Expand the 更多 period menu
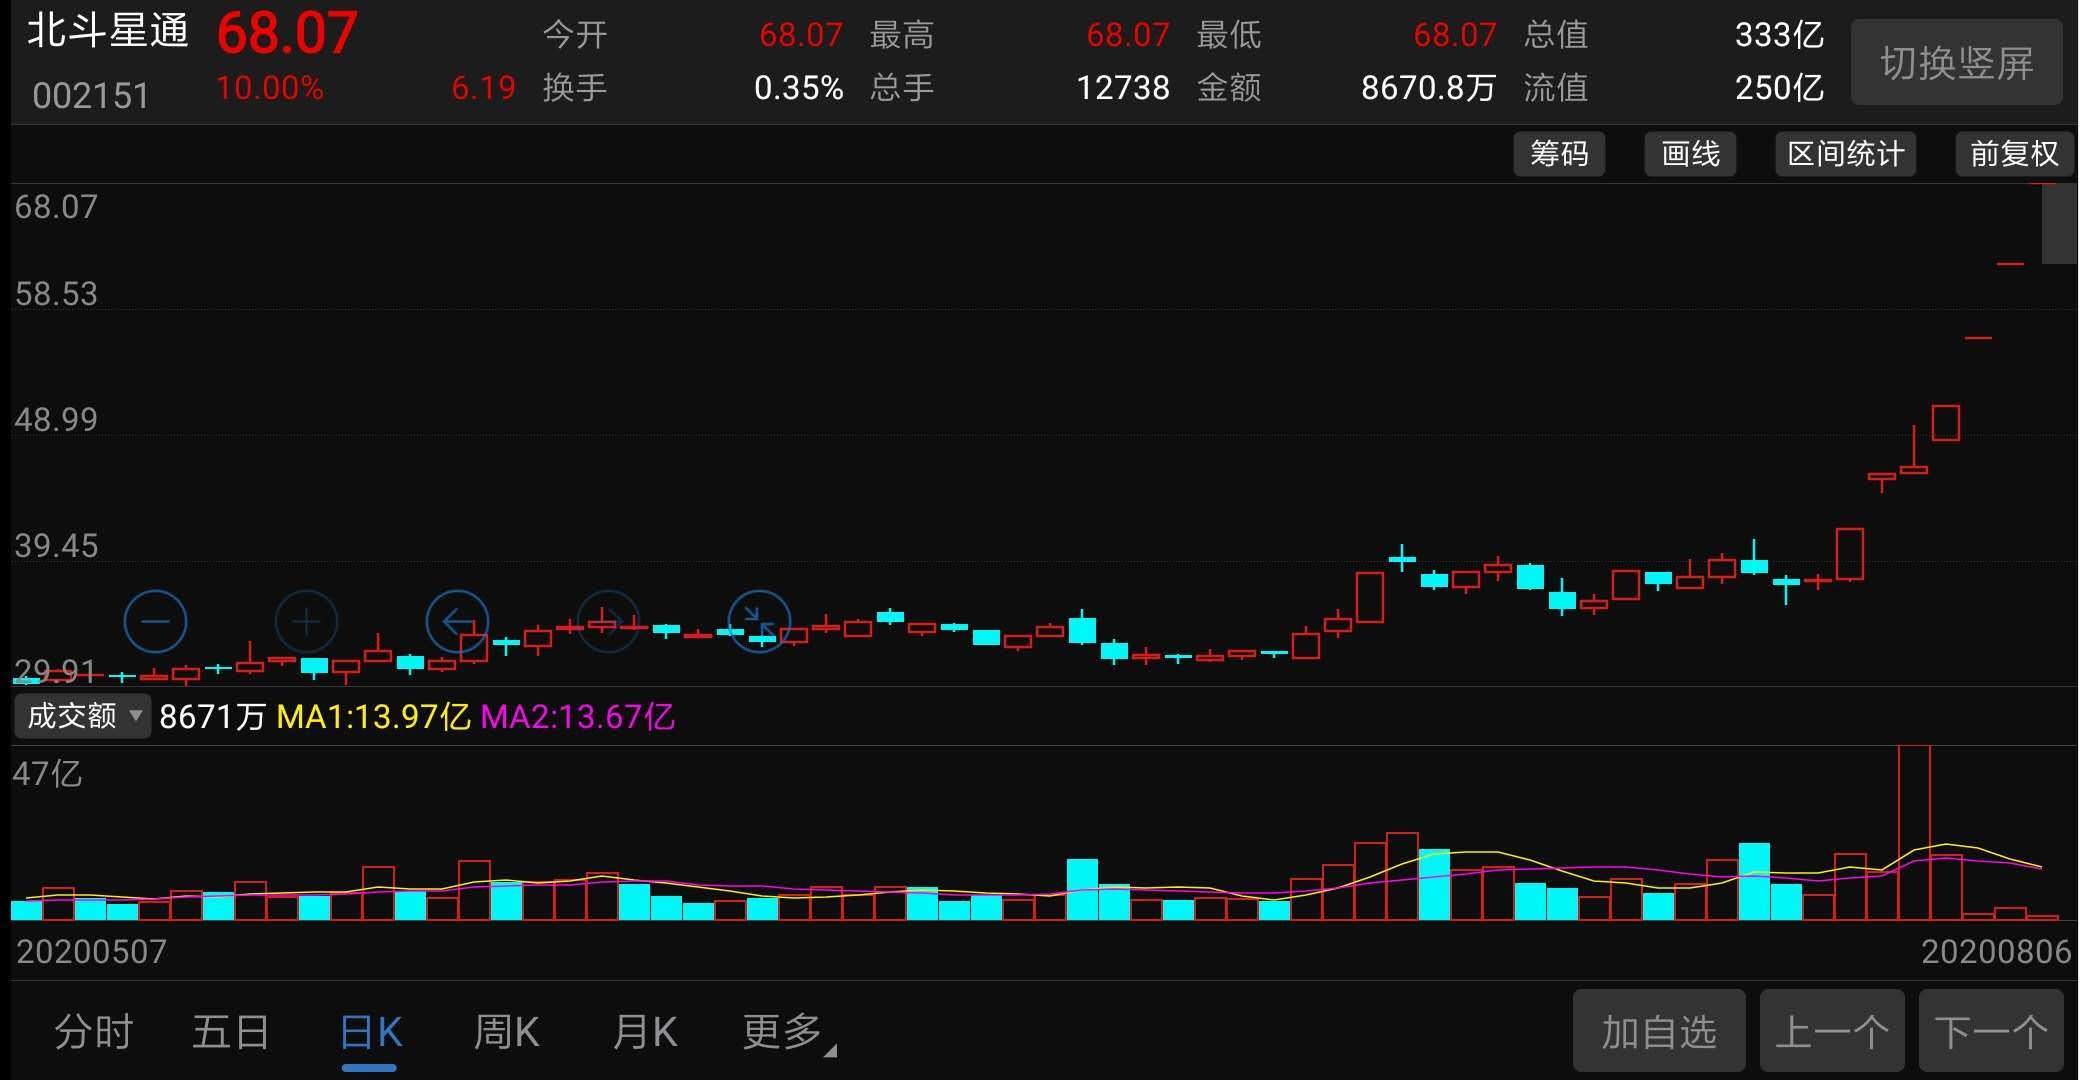Screen dimensions: 2087x1080 pyautogui.click(x=789, y=1032)
